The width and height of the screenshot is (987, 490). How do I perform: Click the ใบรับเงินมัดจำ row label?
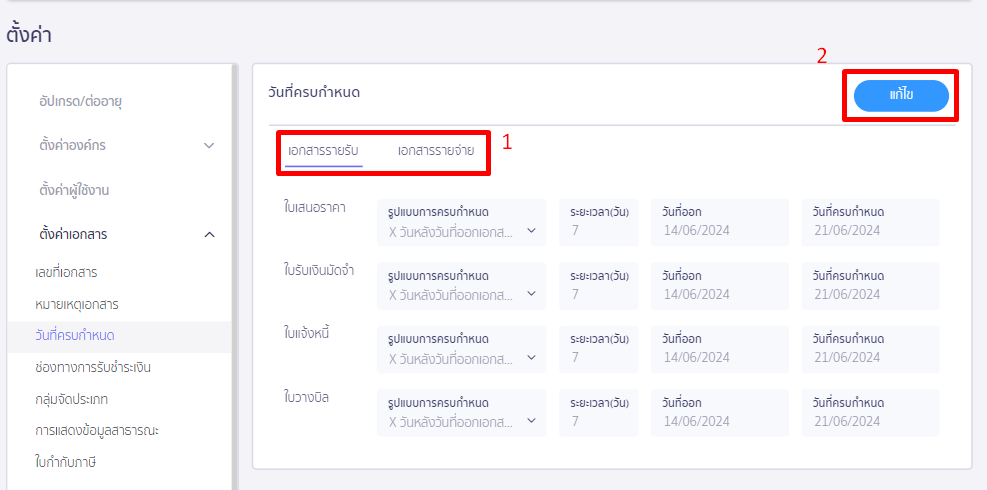(319, 271)
